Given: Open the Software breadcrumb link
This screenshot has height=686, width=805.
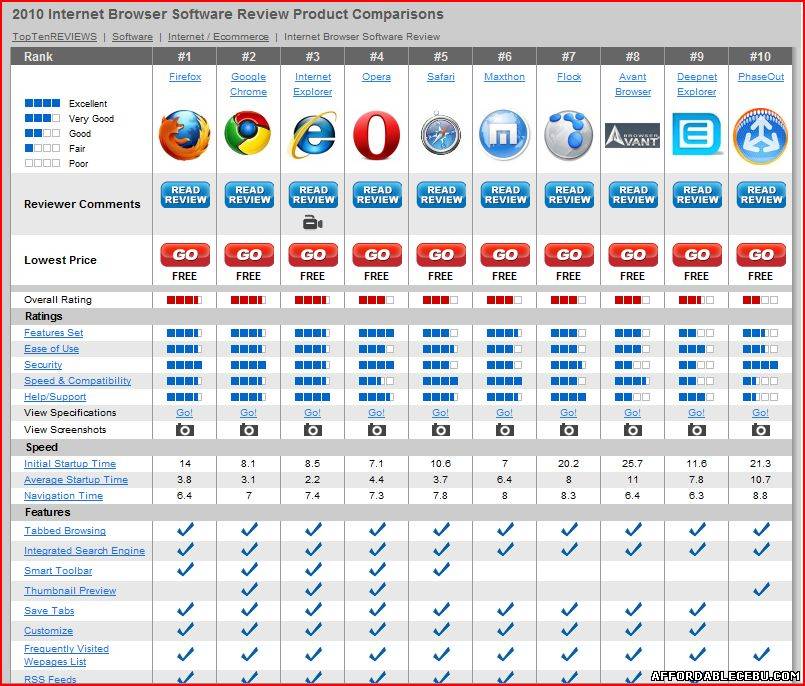Looking at the screenshot, I should 132,37.
